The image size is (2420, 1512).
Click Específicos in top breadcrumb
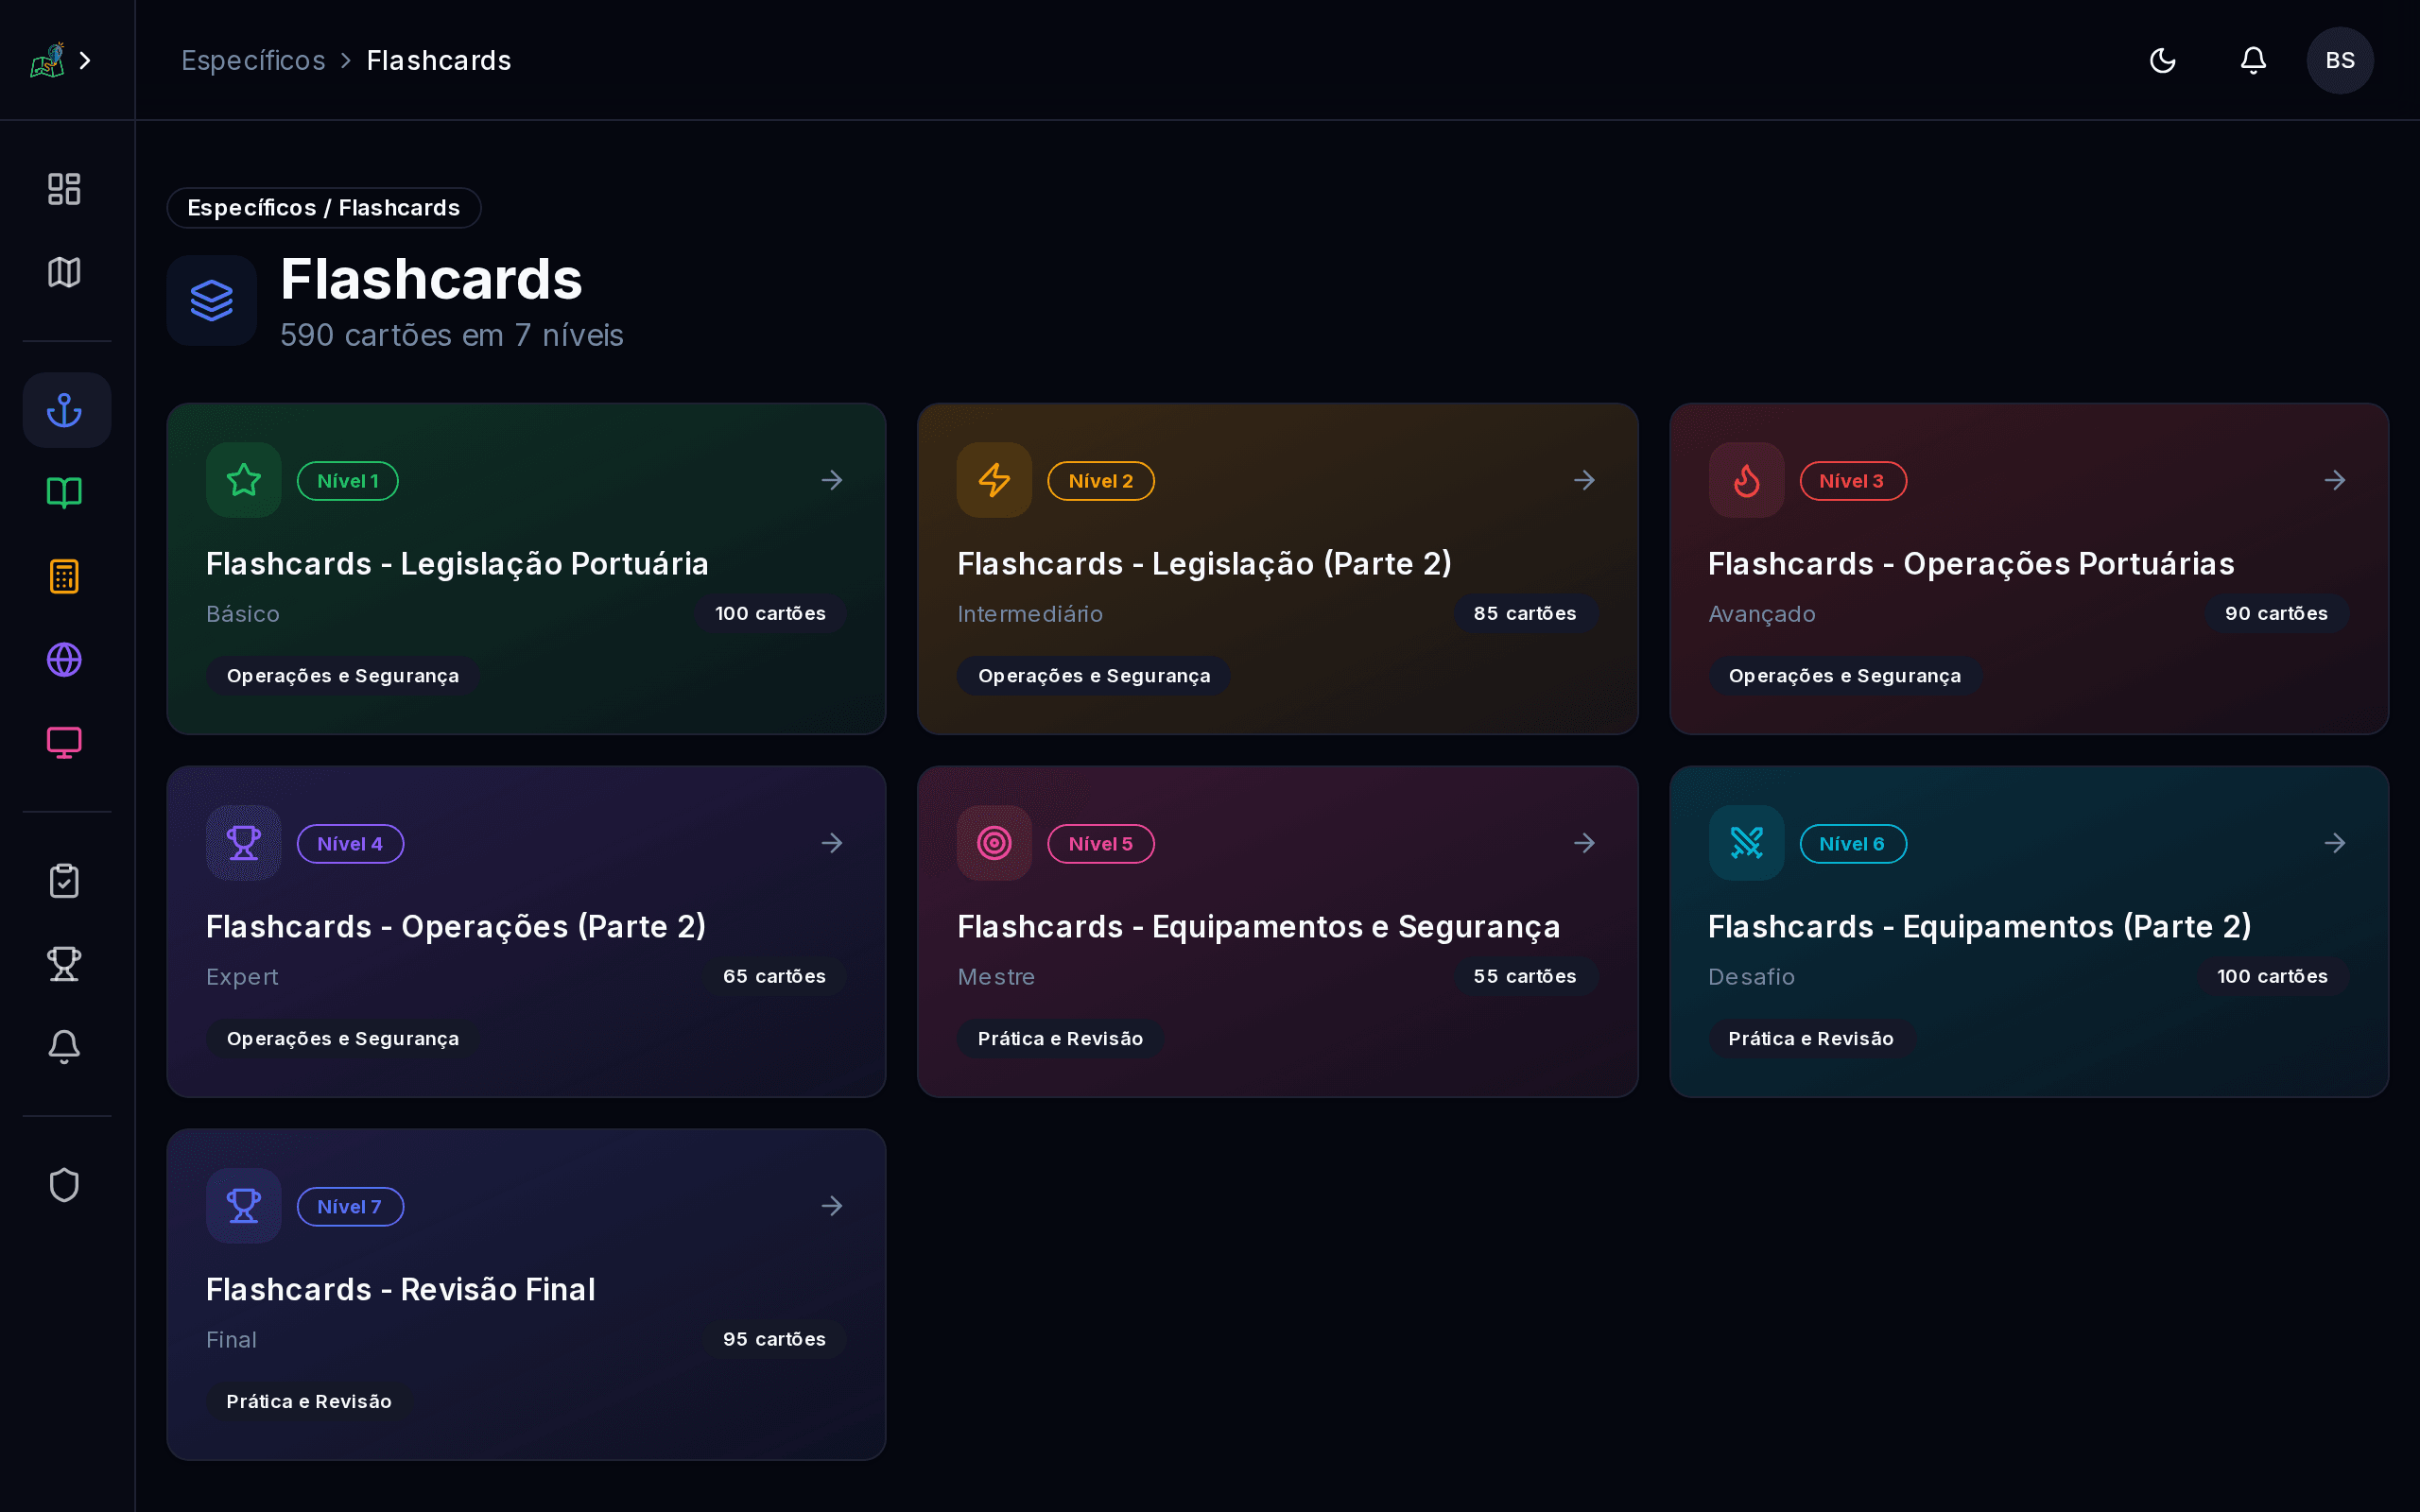point(253,61)
